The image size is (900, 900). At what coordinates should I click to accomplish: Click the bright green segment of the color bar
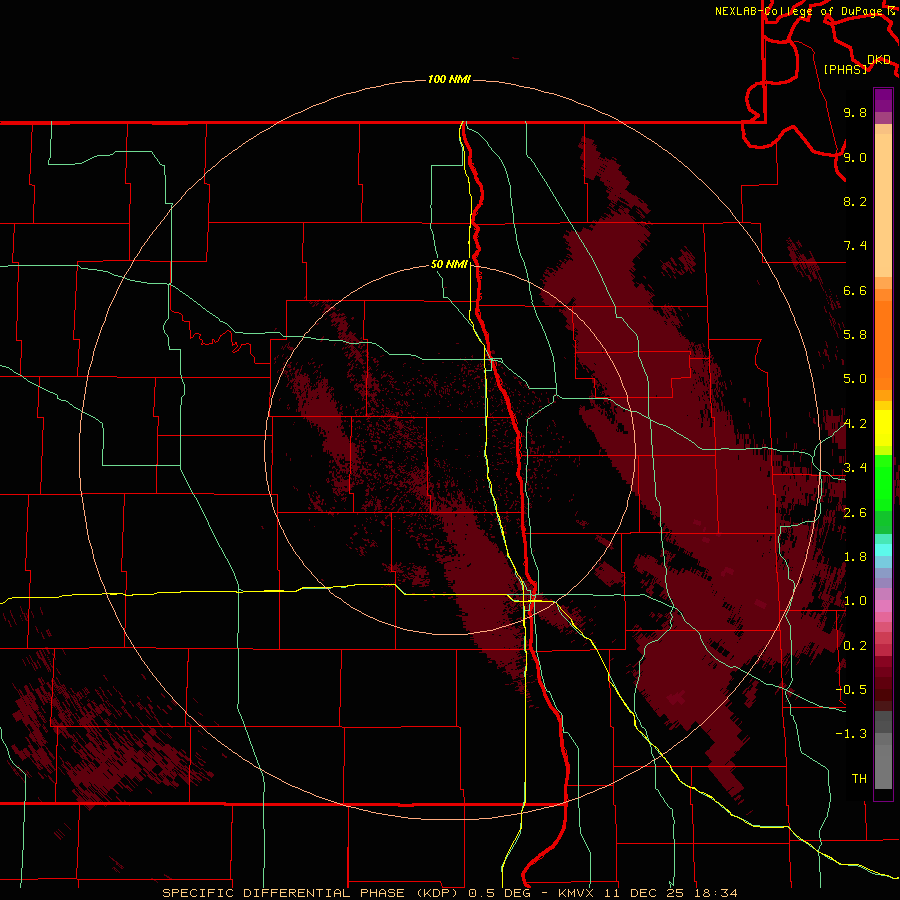[x=883, y=483]
